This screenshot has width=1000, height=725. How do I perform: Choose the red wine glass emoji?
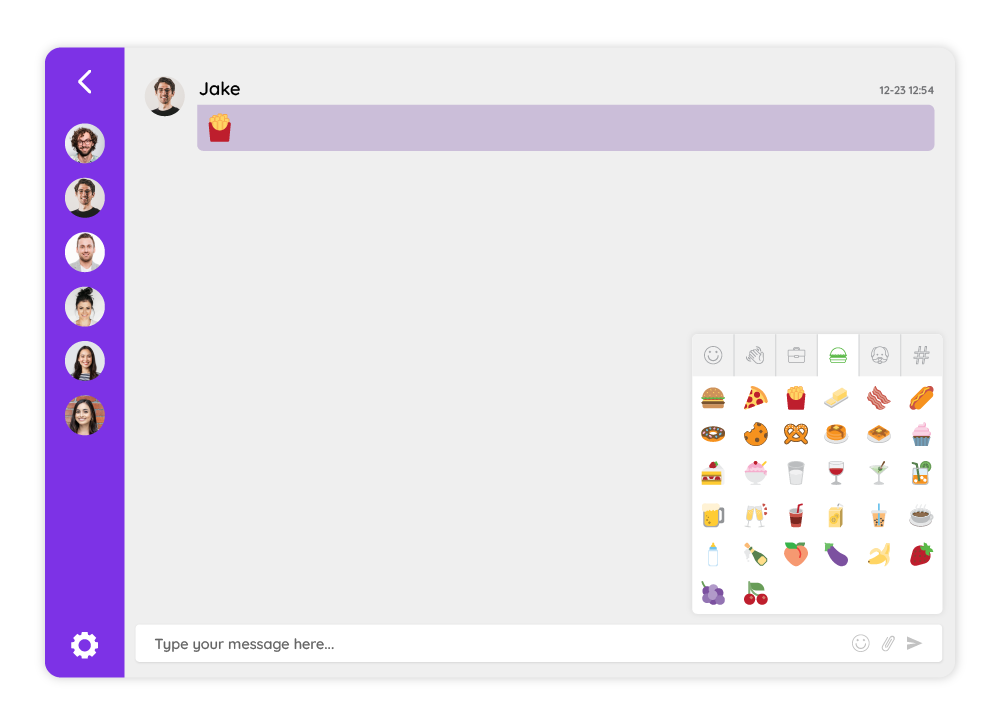tap(835, 472)
